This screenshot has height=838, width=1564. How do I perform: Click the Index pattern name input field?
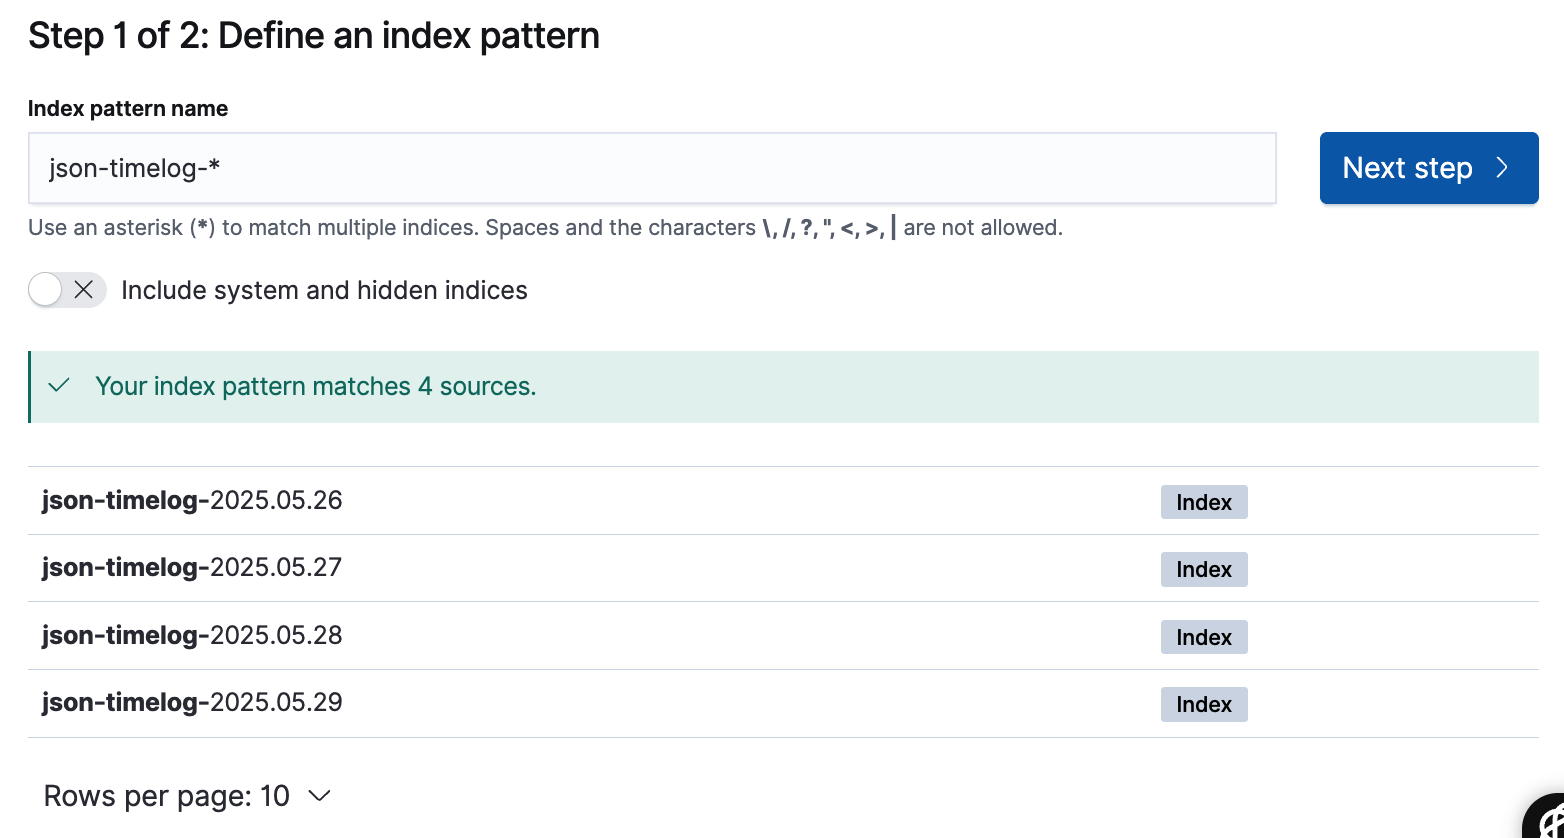point(651,168)
